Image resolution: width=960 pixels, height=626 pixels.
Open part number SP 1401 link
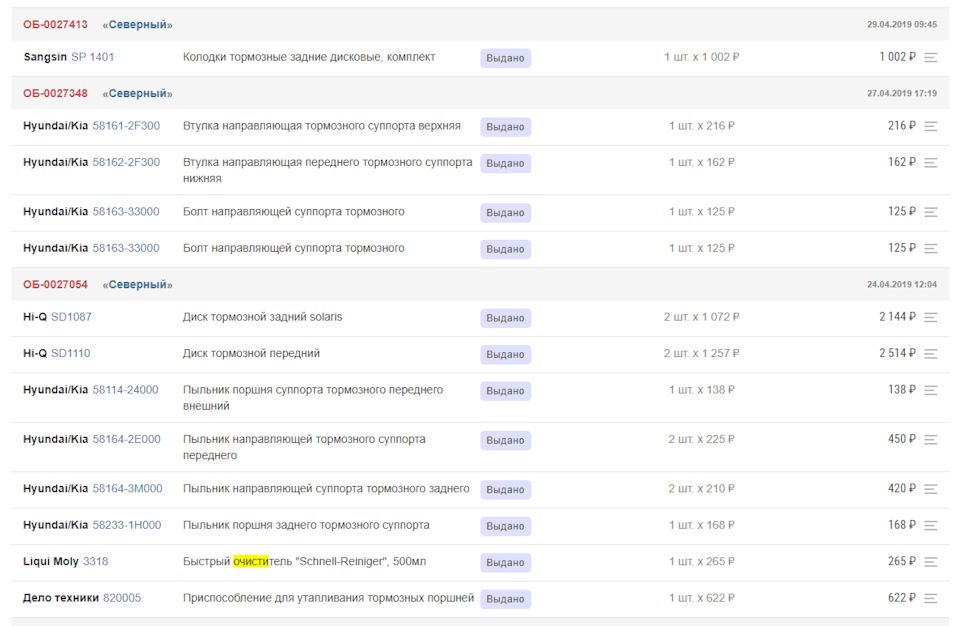tap(92, 57)
